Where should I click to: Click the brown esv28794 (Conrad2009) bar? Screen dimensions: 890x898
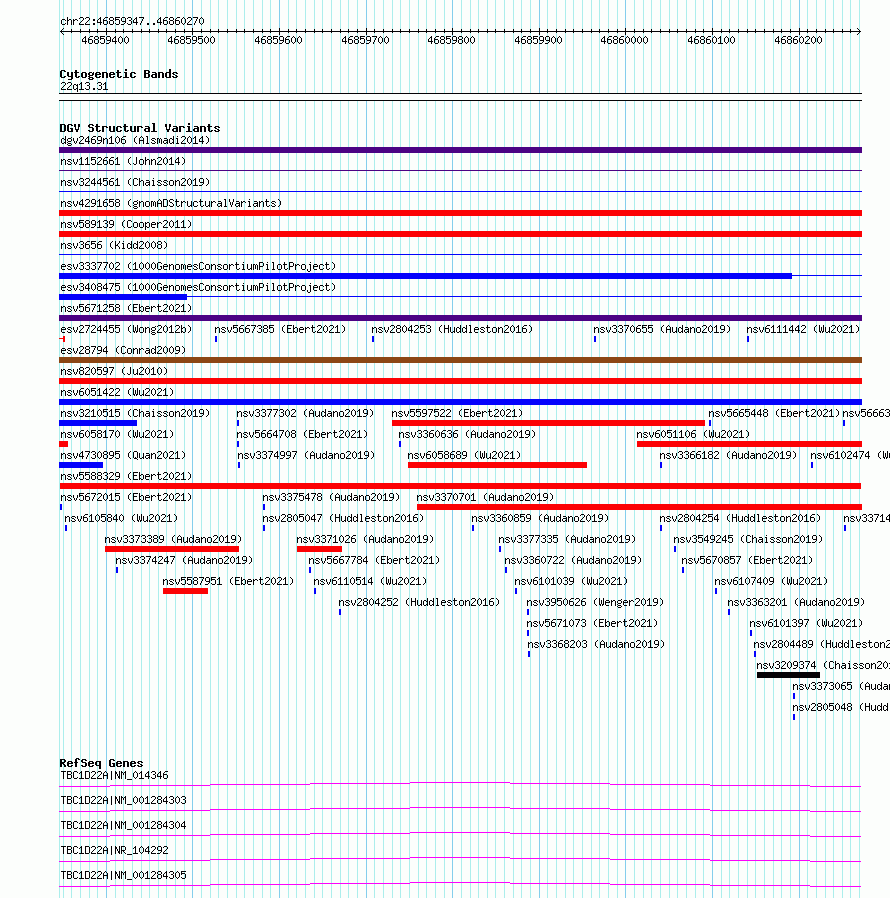point(460,360)
